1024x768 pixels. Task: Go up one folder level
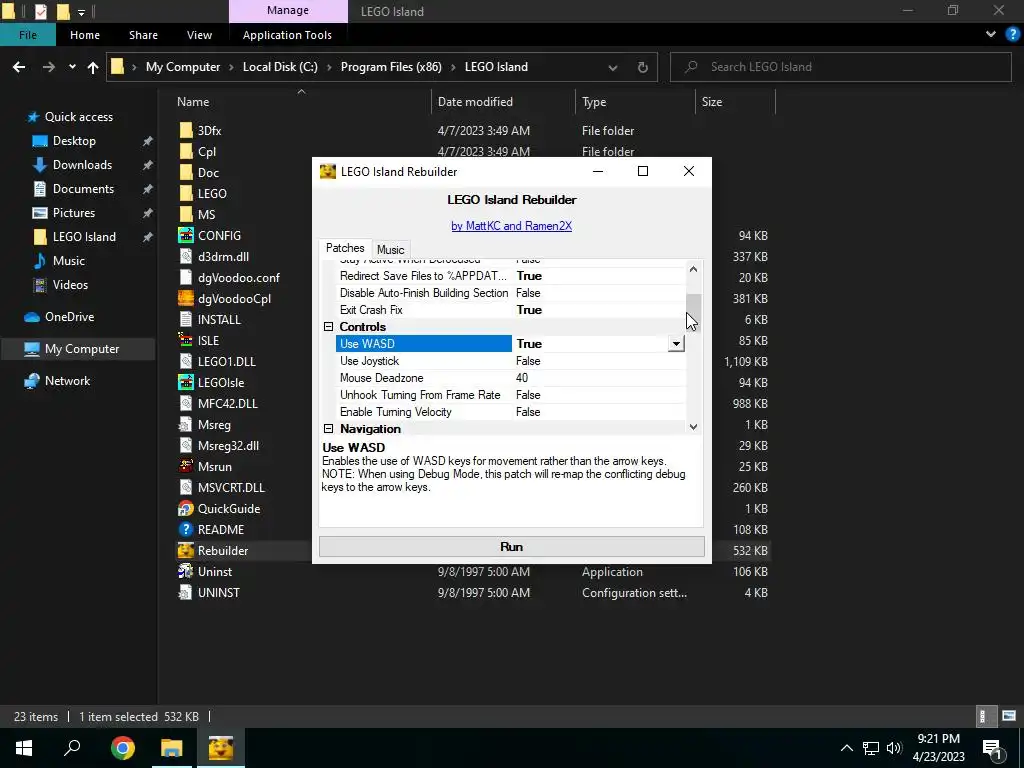click(x=93, y=67)
